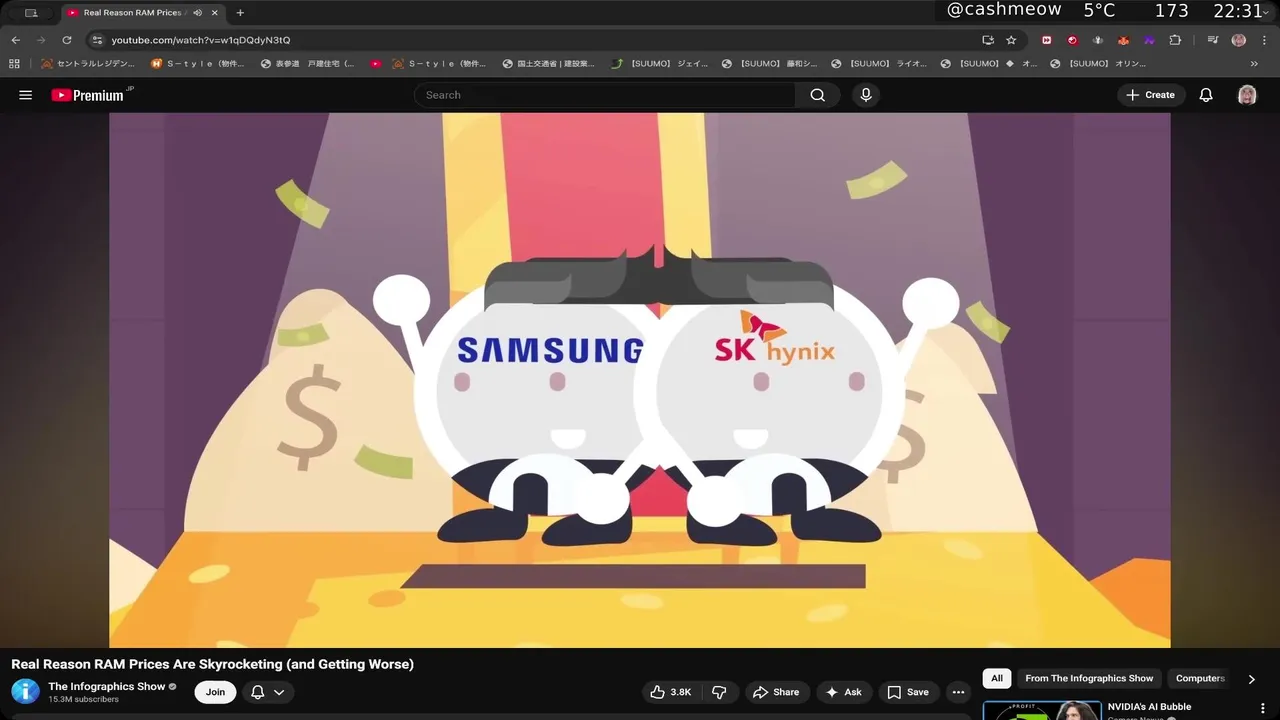Open NVIDIA's AI Bubble video thumbnail
The width and height of the screenshot is (1280, 720).
point(1042,710)
